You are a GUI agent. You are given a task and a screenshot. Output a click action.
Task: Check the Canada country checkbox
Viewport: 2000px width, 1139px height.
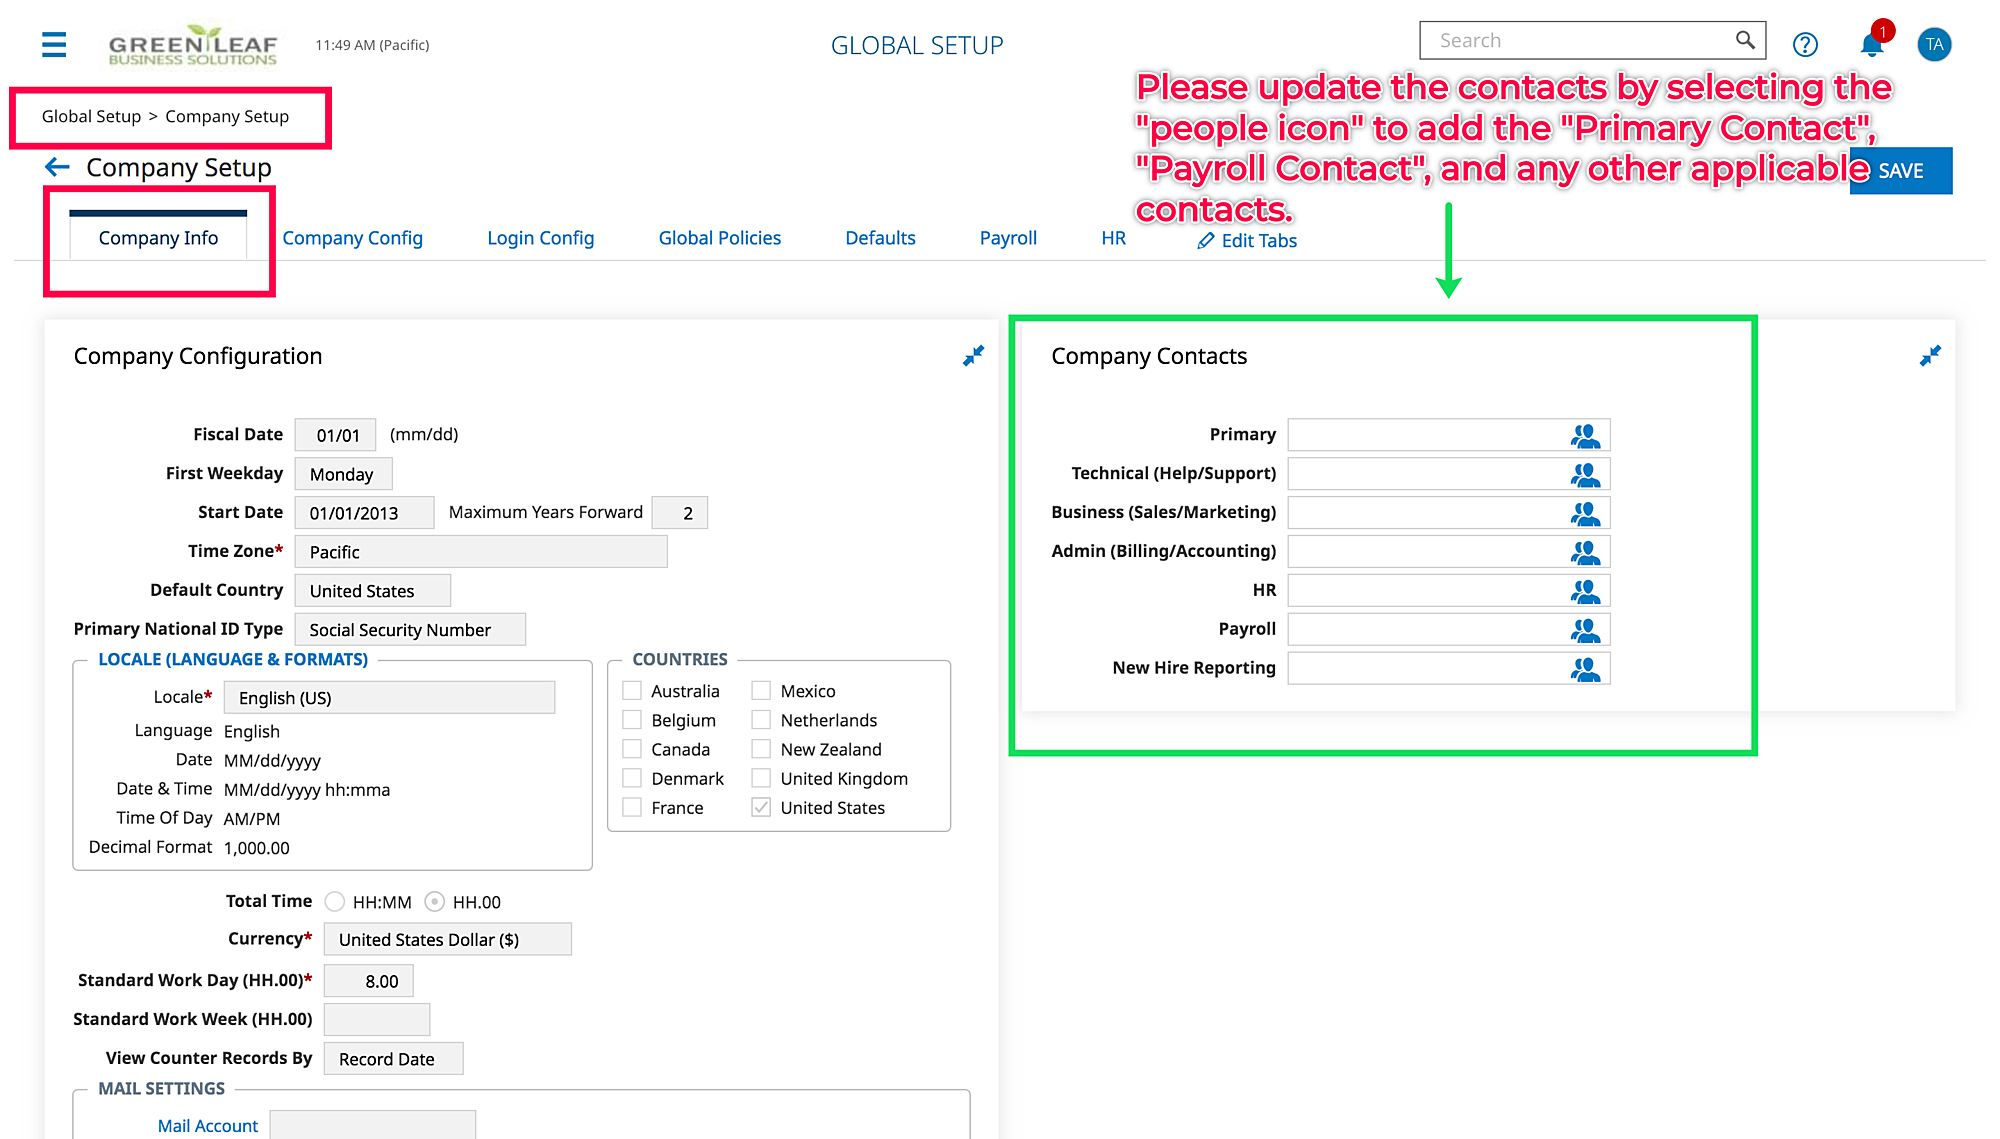[x=632, y=749]
